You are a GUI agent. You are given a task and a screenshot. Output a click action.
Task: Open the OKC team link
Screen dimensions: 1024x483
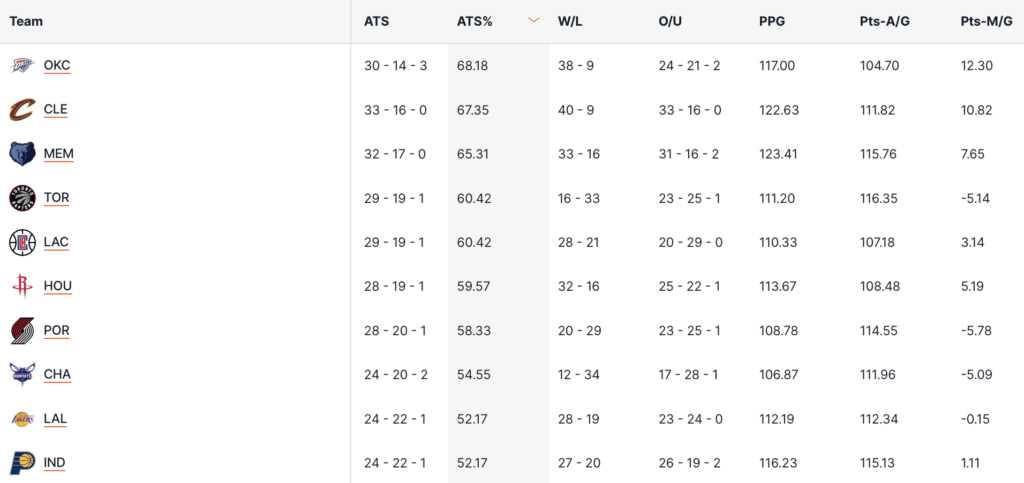(57, 66)
